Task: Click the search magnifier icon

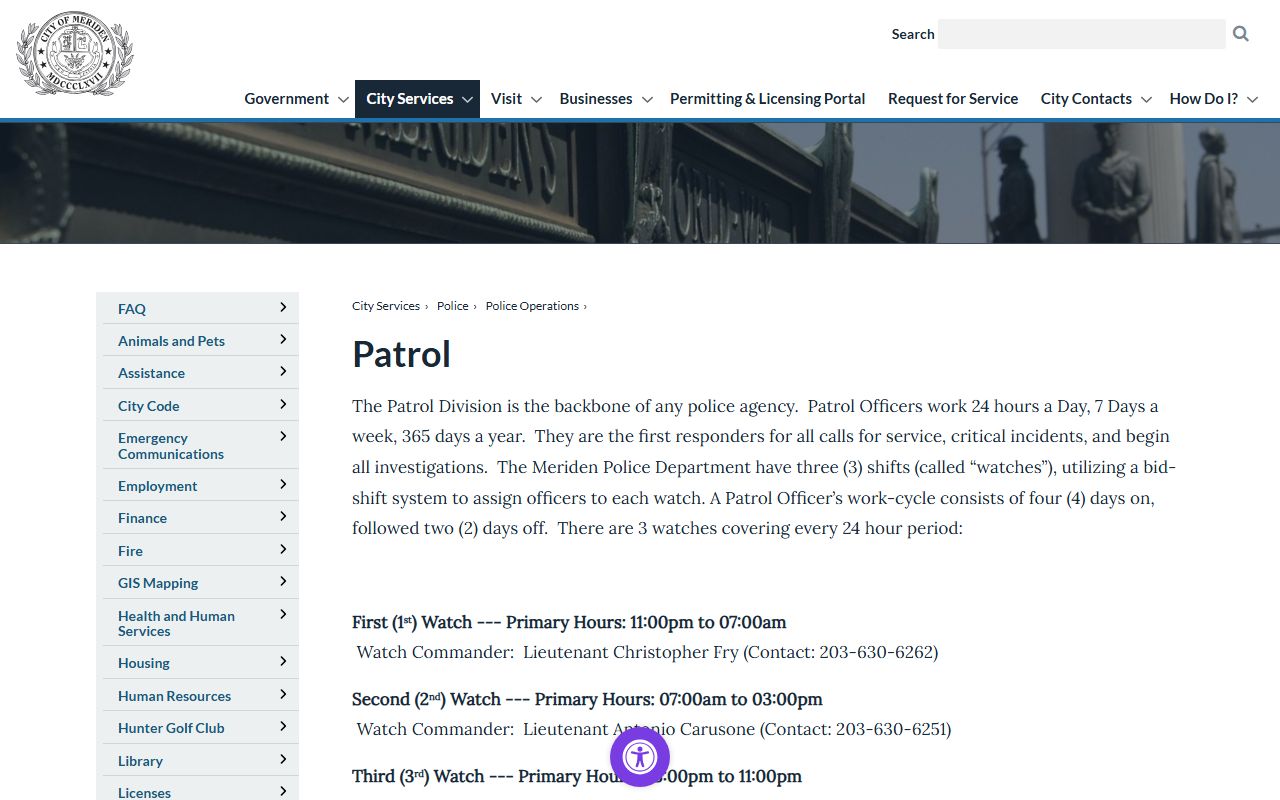Action: pyautogui.click(x=1241, y=34)
